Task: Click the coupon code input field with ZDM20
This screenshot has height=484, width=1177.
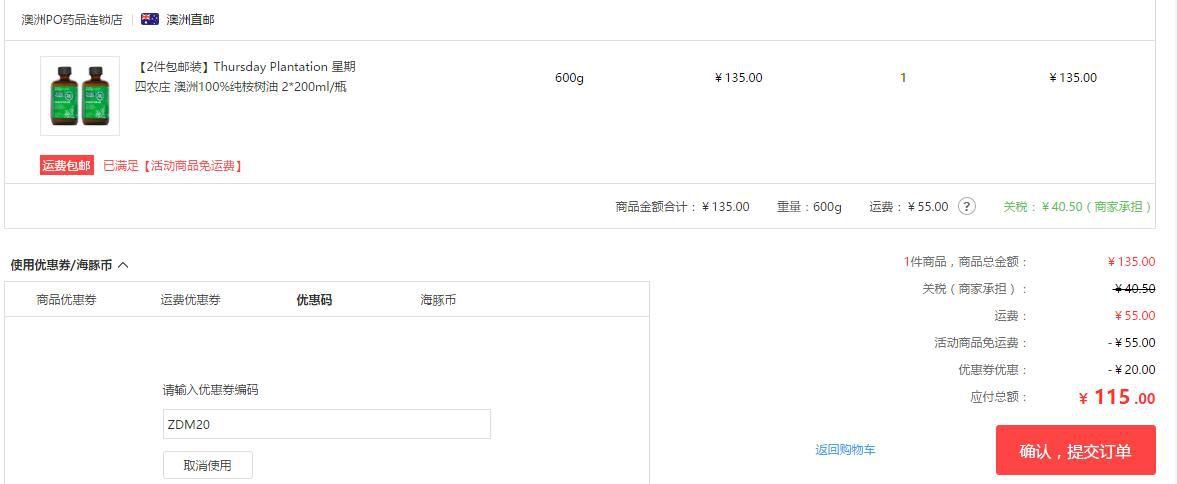Action: click(x=327, y=424)
